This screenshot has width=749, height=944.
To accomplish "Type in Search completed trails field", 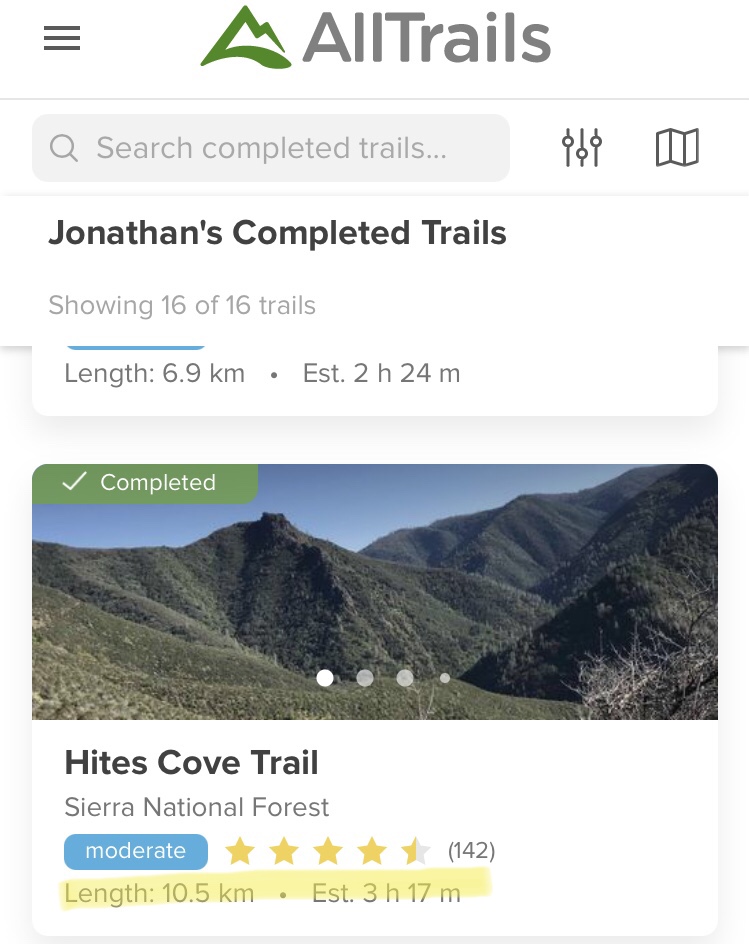I will pyautogui.click(x=290, y=149).
